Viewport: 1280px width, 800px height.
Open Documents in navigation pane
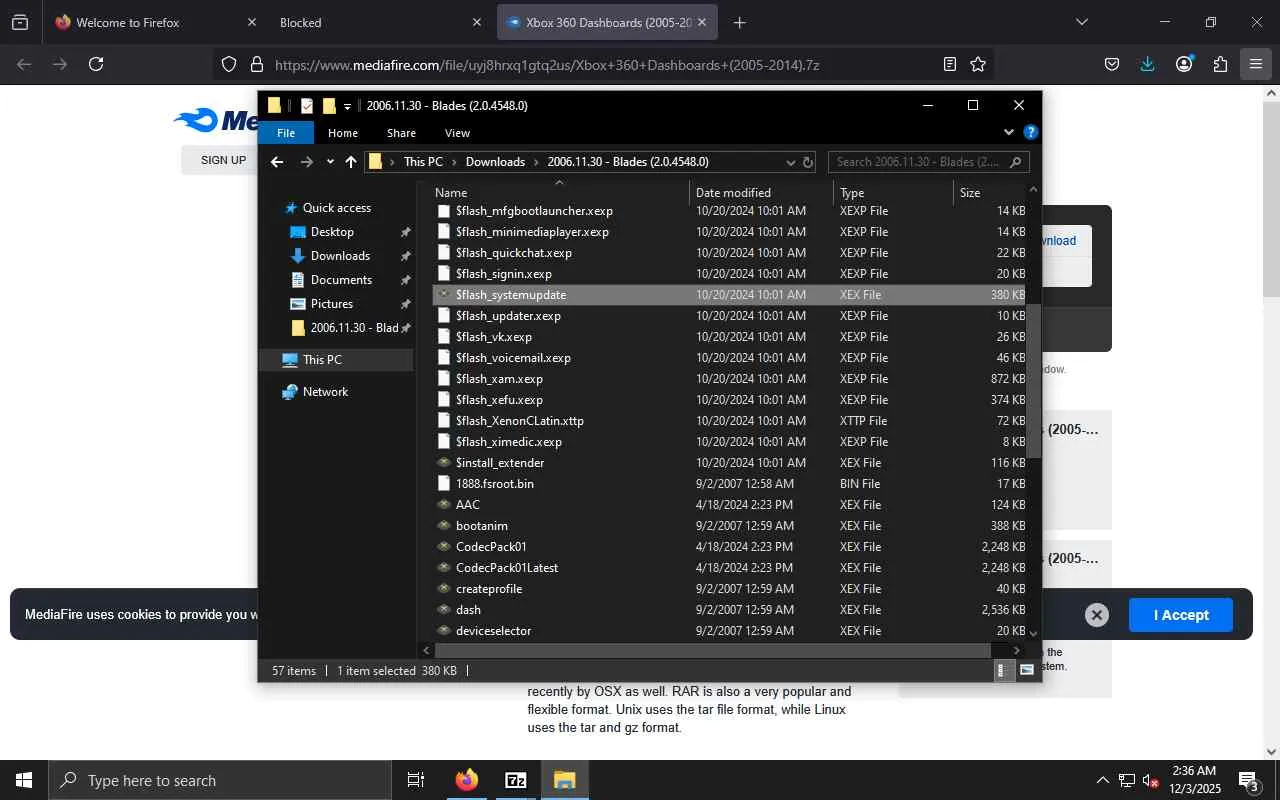point(341,280)
